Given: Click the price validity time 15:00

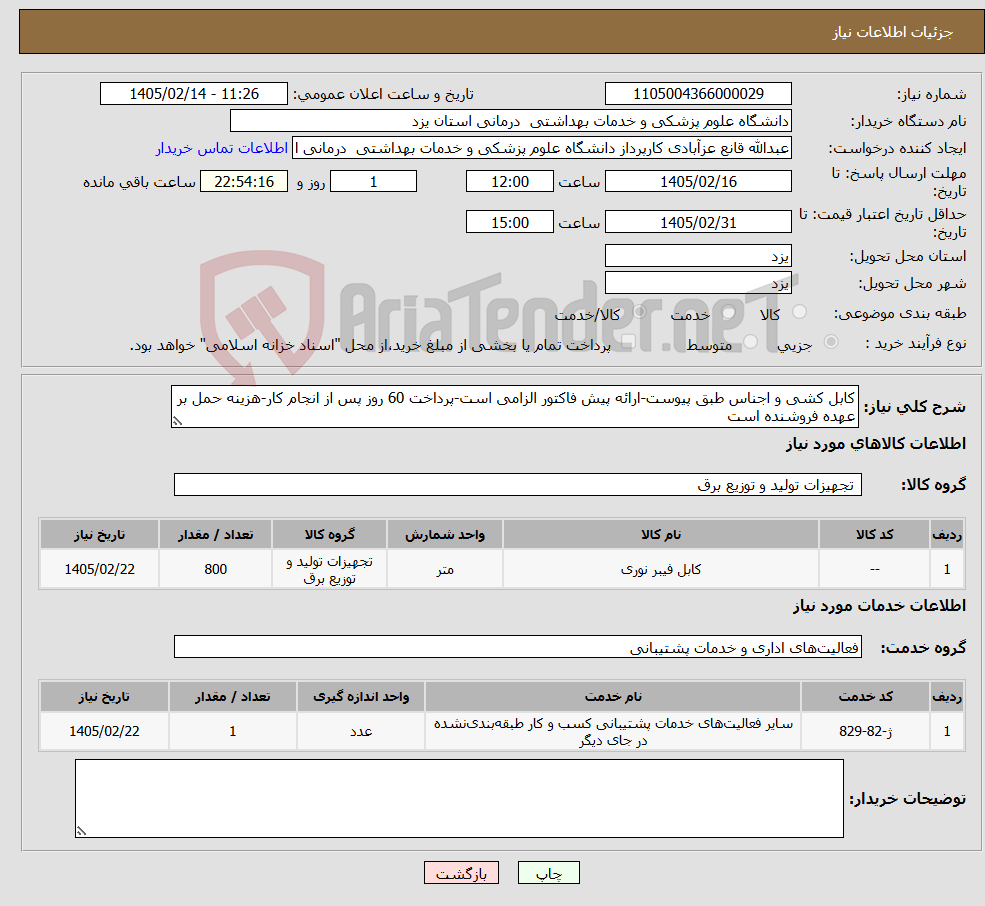Looking at the screenshot, I should (509, 222).
